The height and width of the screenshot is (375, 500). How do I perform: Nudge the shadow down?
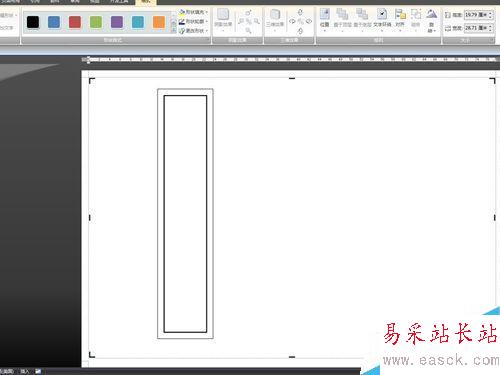pos(249,30)
